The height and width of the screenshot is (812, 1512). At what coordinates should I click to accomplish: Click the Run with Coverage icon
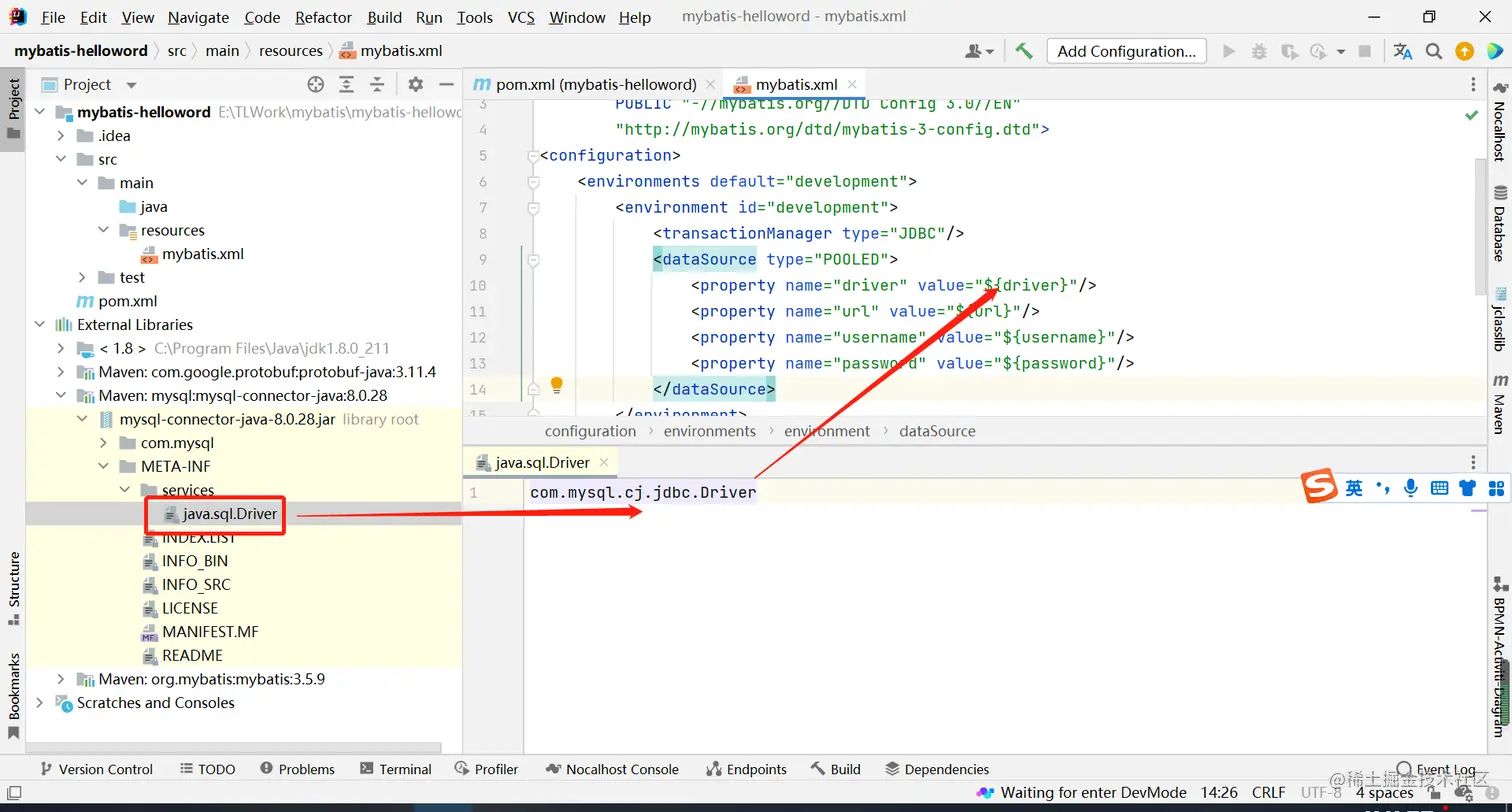click(1289, 51)
